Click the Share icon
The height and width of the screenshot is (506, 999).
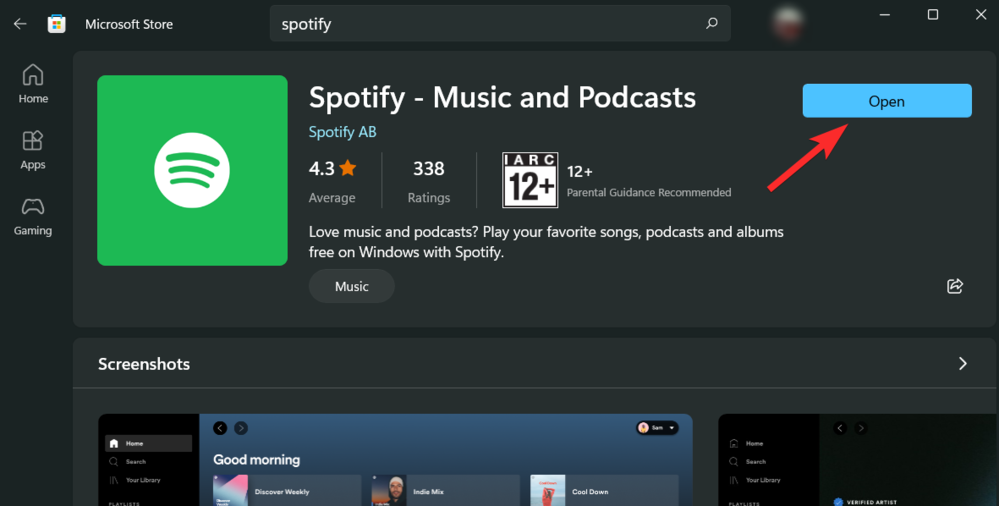954,286
